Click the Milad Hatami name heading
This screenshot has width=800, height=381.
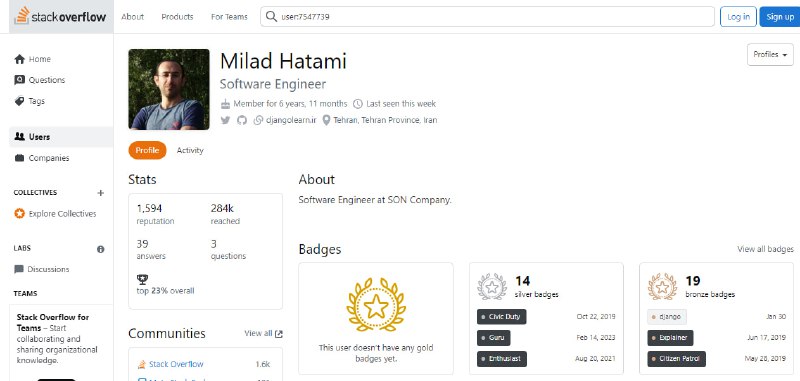pyautogui.click(x=283, y=61)
